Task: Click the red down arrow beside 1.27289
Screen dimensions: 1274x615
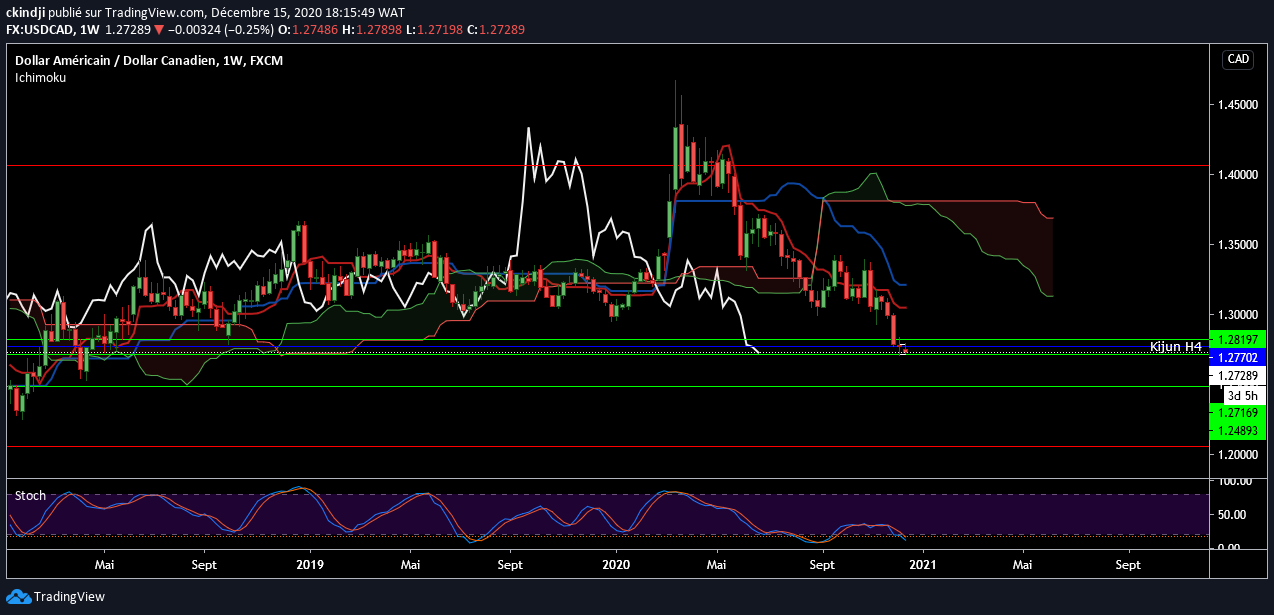Action: tap(158, 30)
